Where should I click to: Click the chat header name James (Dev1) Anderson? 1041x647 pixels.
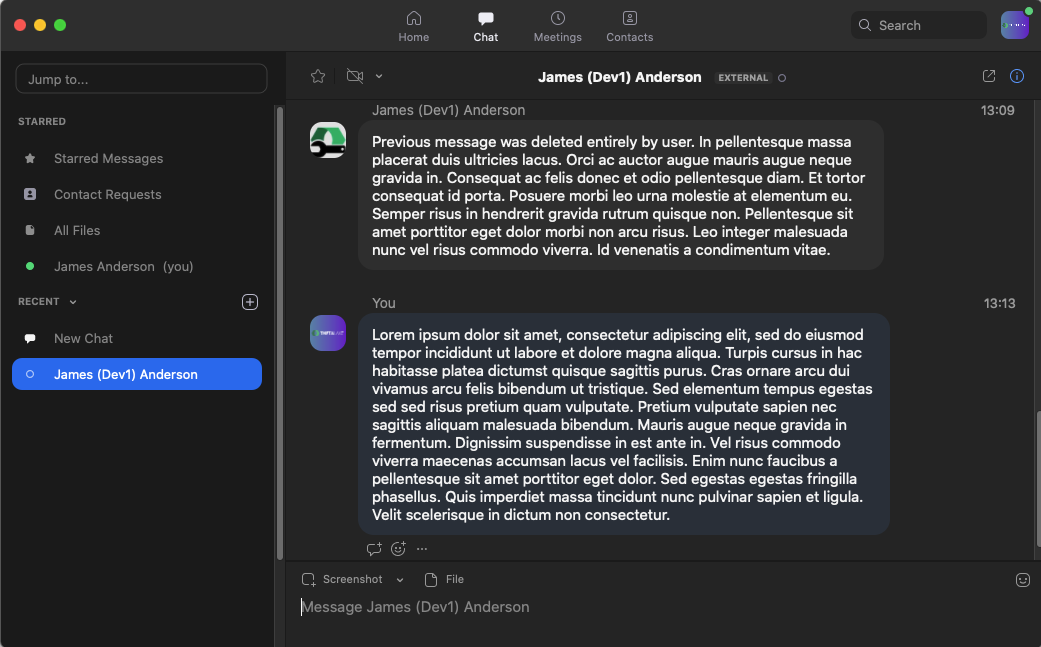click(x=619, y=77)
